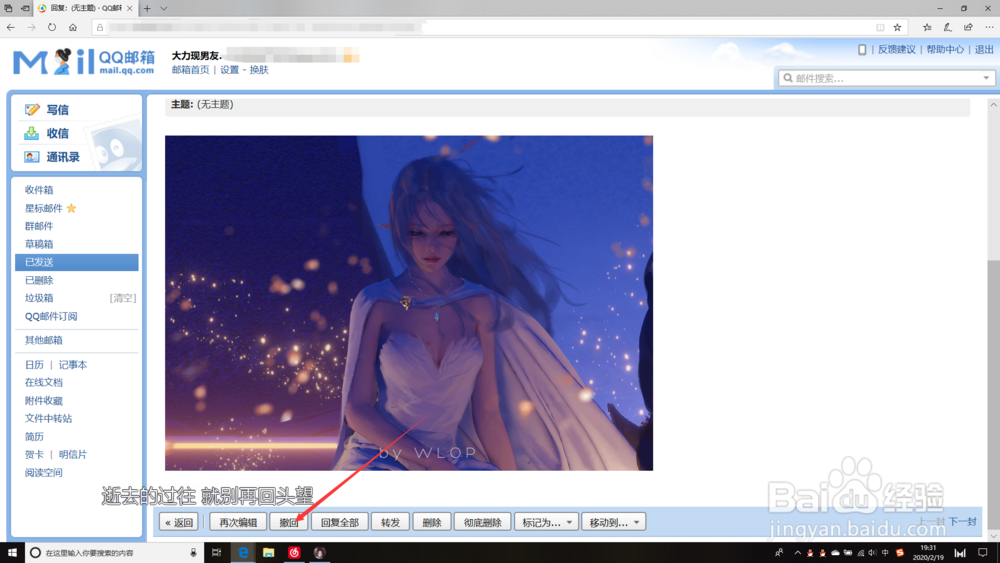Open 已删除 folder
Screen dimensions: 1000x563
(x=39, y=280)
